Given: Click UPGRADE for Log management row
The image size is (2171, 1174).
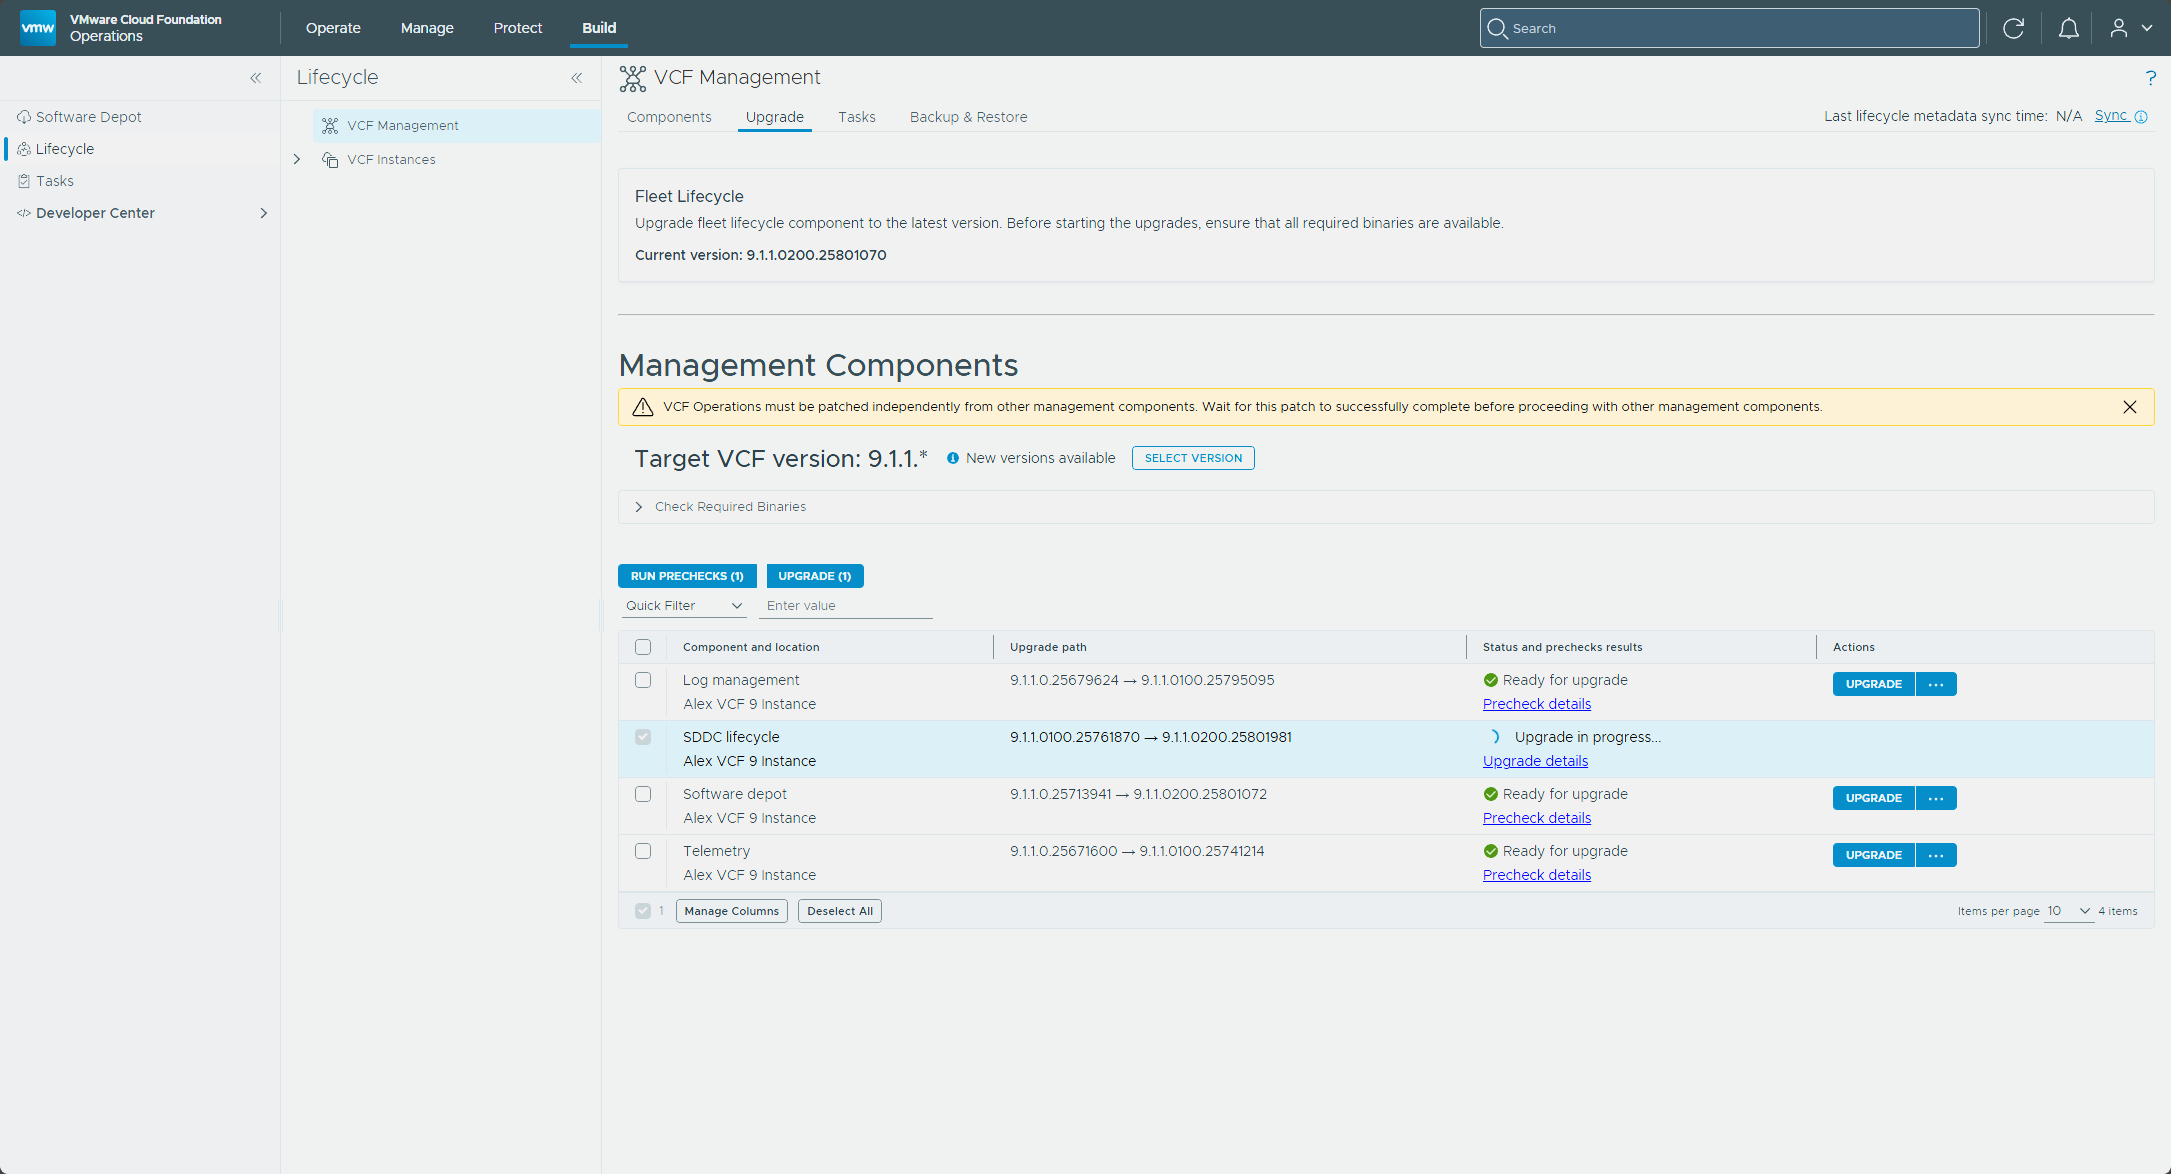Looking at the screenshot, I should coord(1874,684).
